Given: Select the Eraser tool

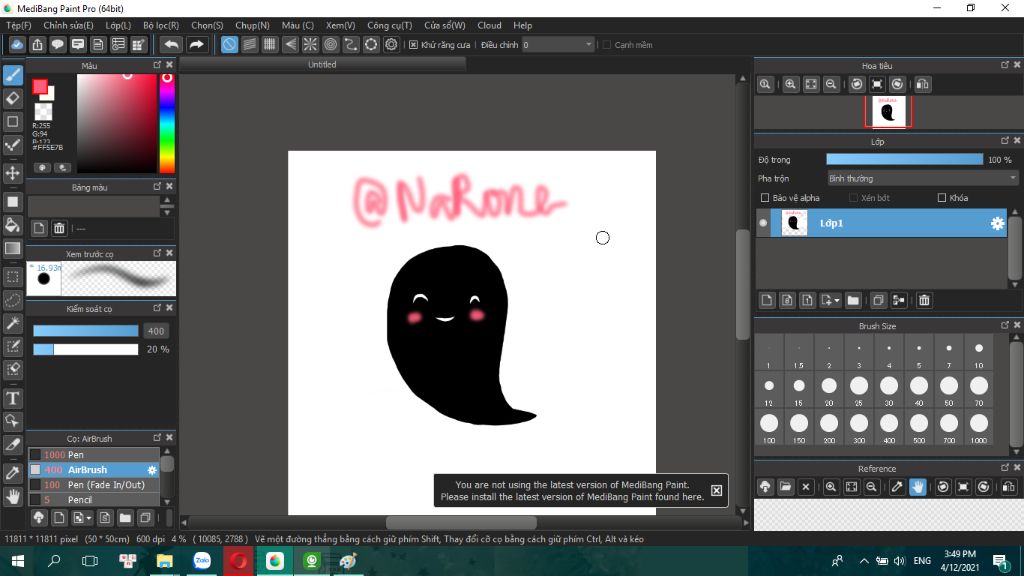Looking at the screenshot, I should pyautogui.click(x=12, y=99).
